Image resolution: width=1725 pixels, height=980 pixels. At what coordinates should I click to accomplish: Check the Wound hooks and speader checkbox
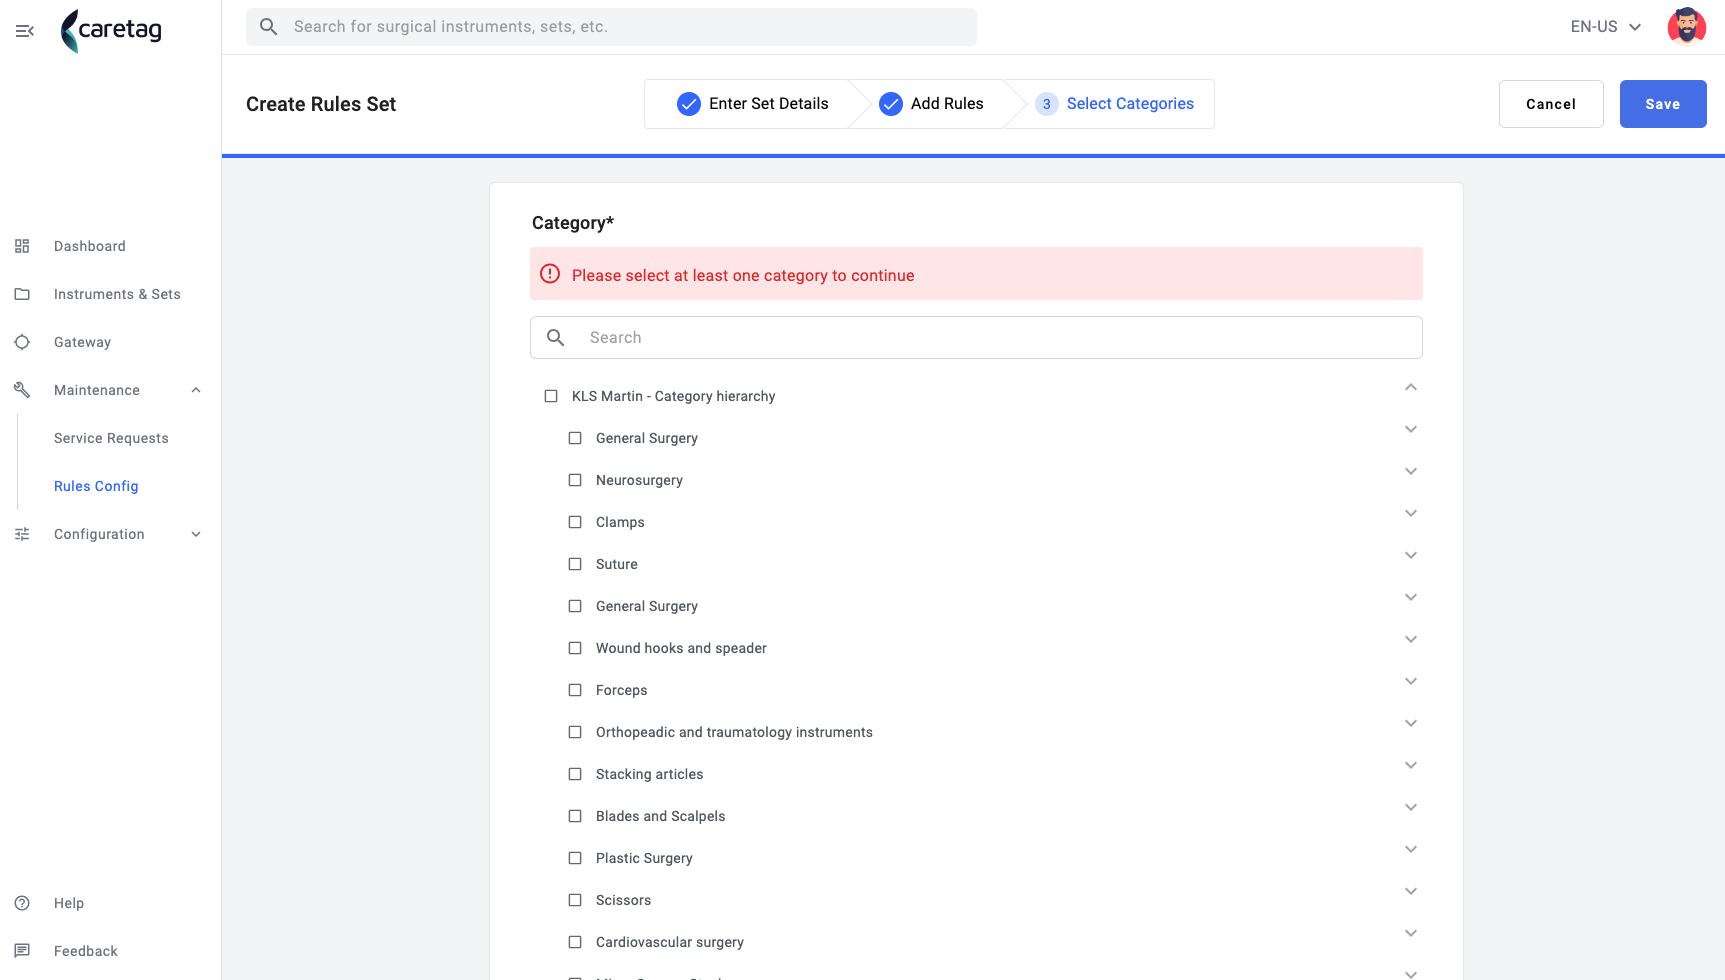(x=575, y=648)
